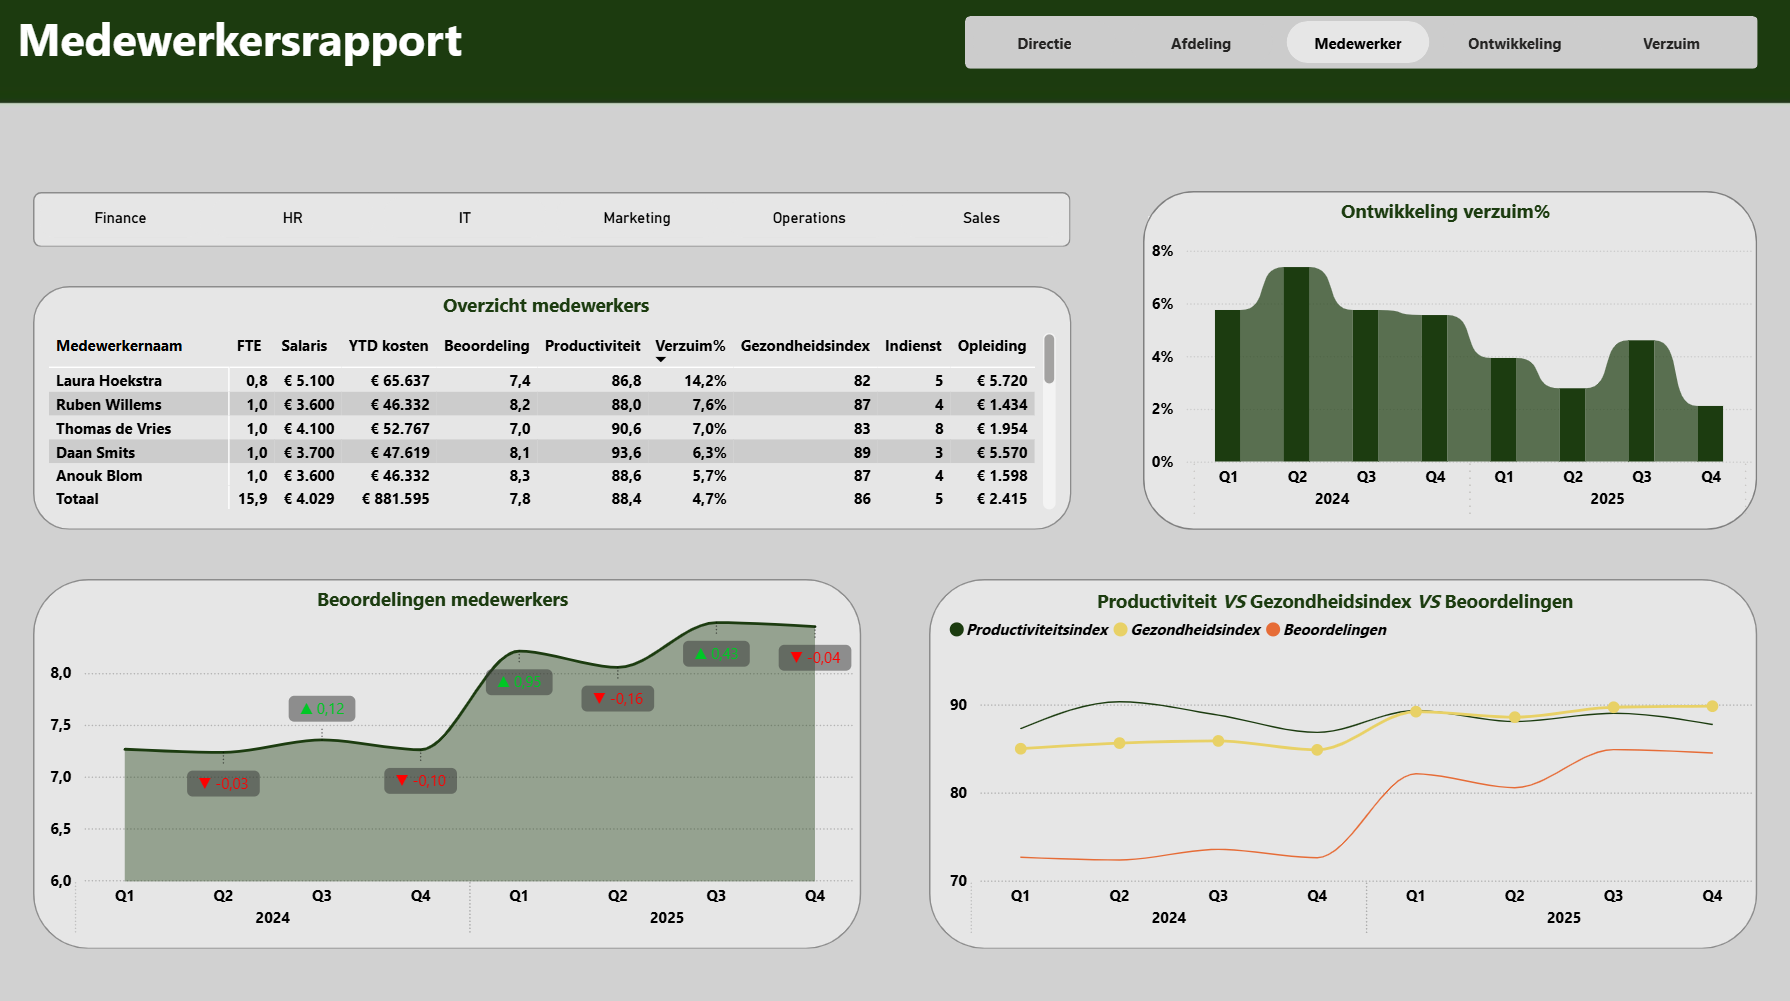
Task: Click the red -0,10 decrease label
Action: click(x=421, y=781)
